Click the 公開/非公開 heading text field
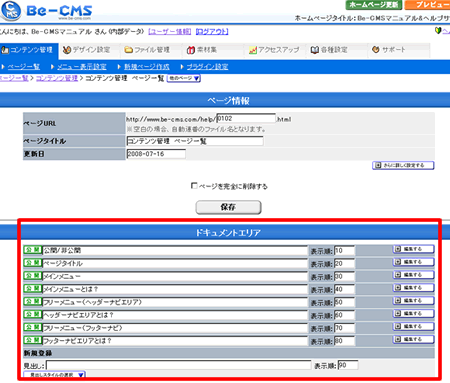Screen dimensions: 450x383 click(x=175, y=251)
